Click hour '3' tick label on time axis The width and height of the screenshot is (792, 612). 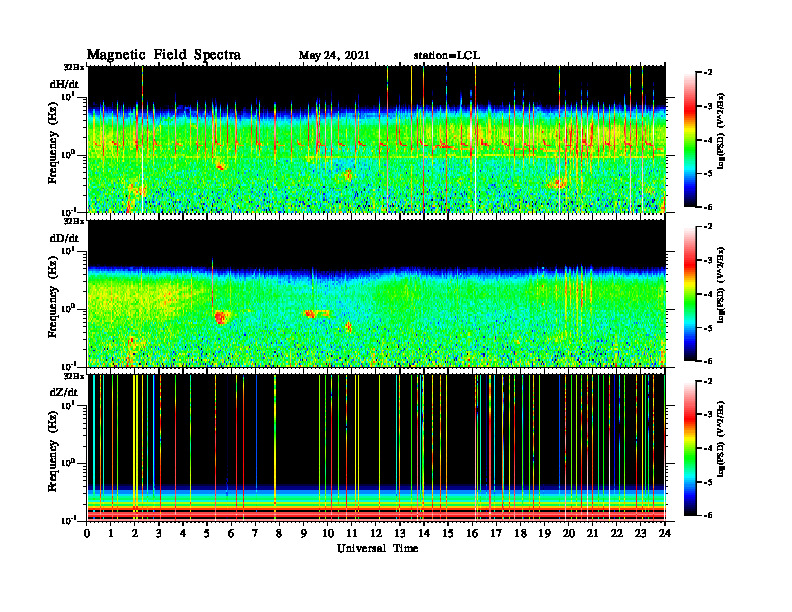coord(159,533)
